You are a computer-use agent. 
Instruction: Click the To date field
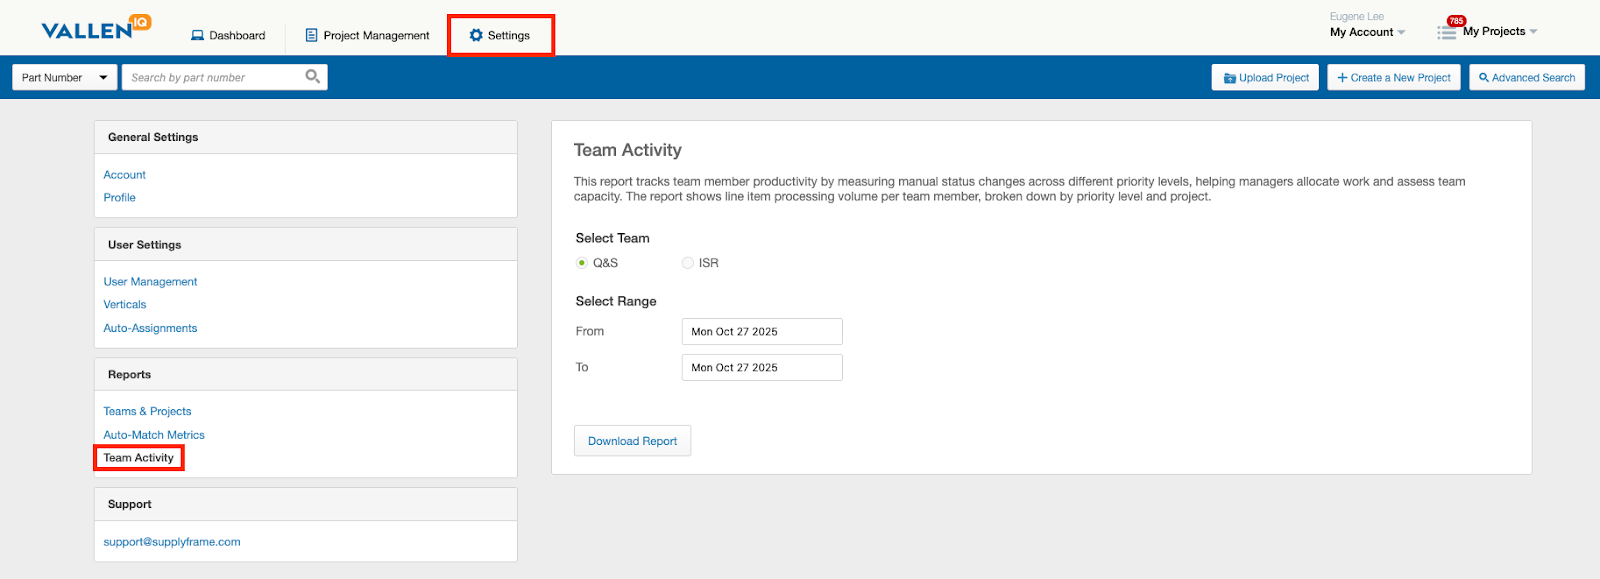[x=761, y=368]
